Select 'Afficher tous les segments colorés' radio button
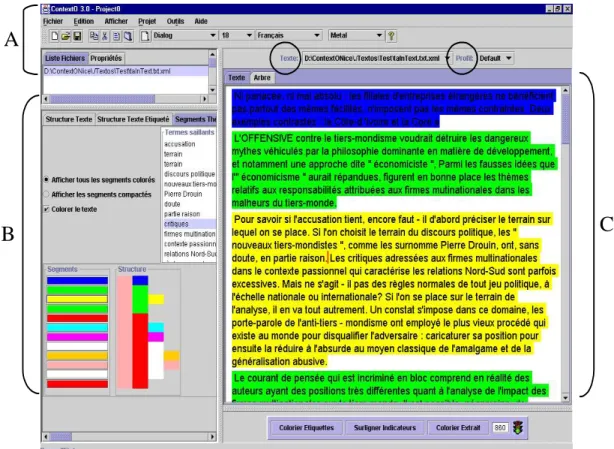Image resolution: width=614 pixels, height=449 pixels. (47, 180)
